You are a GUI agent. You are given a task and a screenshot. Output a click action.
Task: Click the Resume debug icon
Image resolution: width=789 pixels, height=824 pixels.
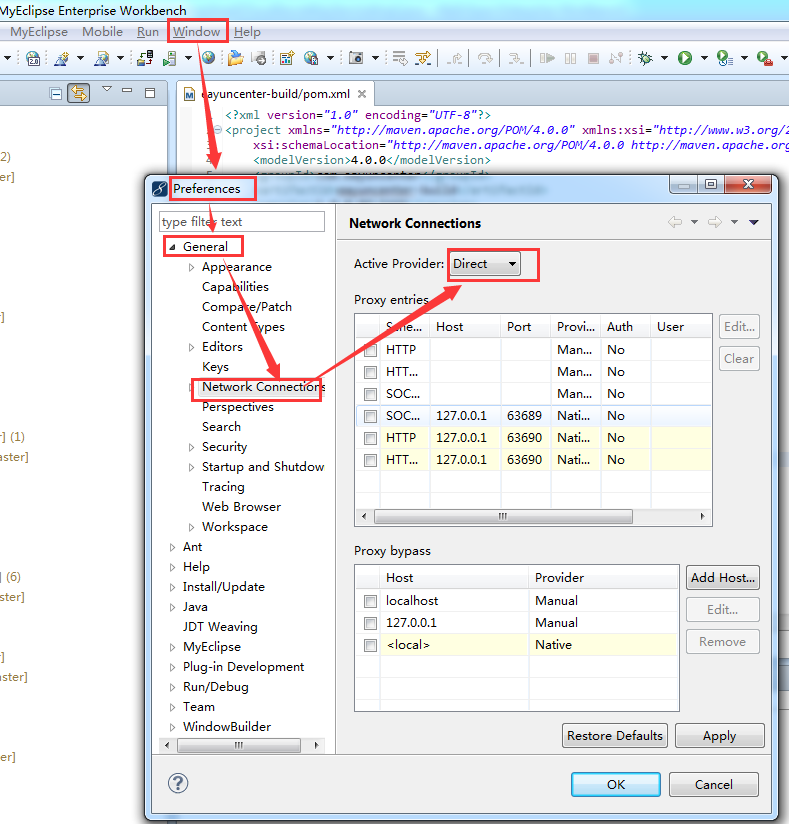pos(547,58)
